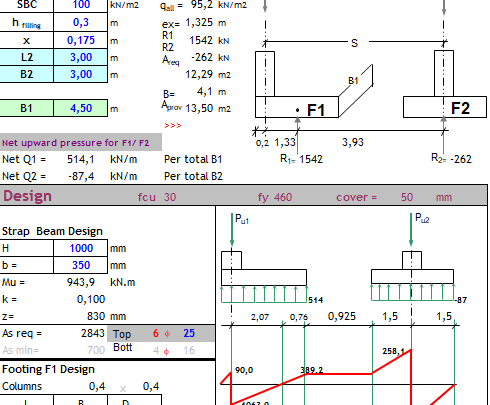
Task: Select the 'Strap Beam Design' title
Action: tap(52, 231)
